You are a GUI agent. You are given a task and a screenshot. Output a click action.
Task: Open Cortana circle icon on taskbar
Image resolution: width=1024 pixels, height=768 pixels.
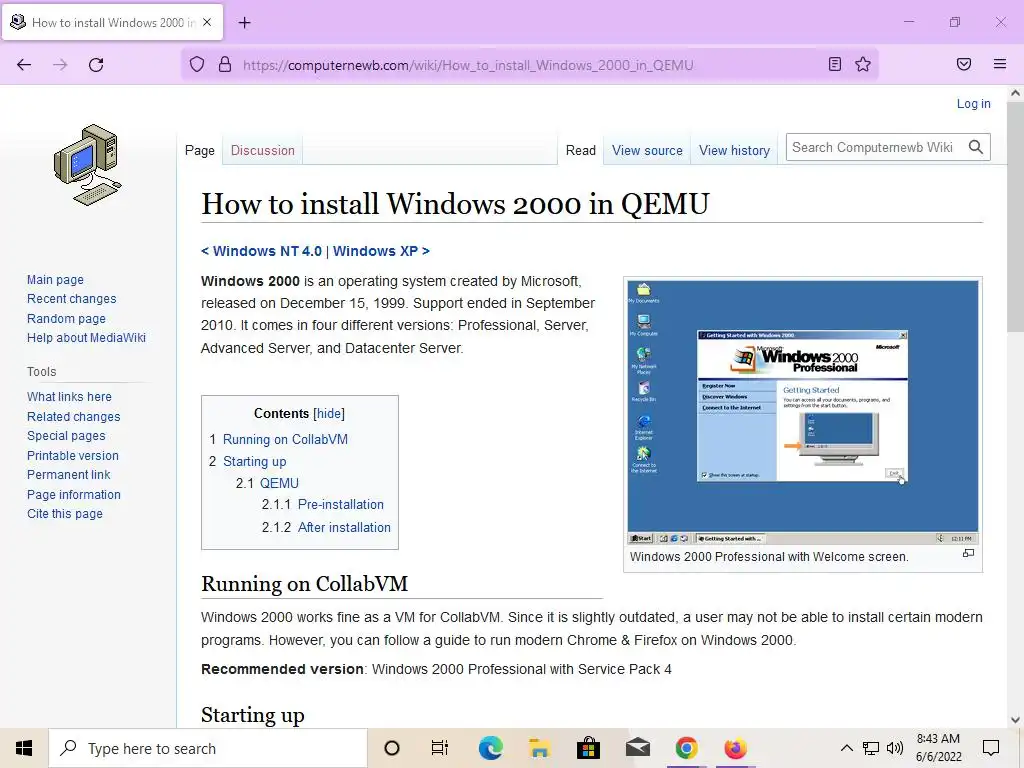click(x=391, y=748)
